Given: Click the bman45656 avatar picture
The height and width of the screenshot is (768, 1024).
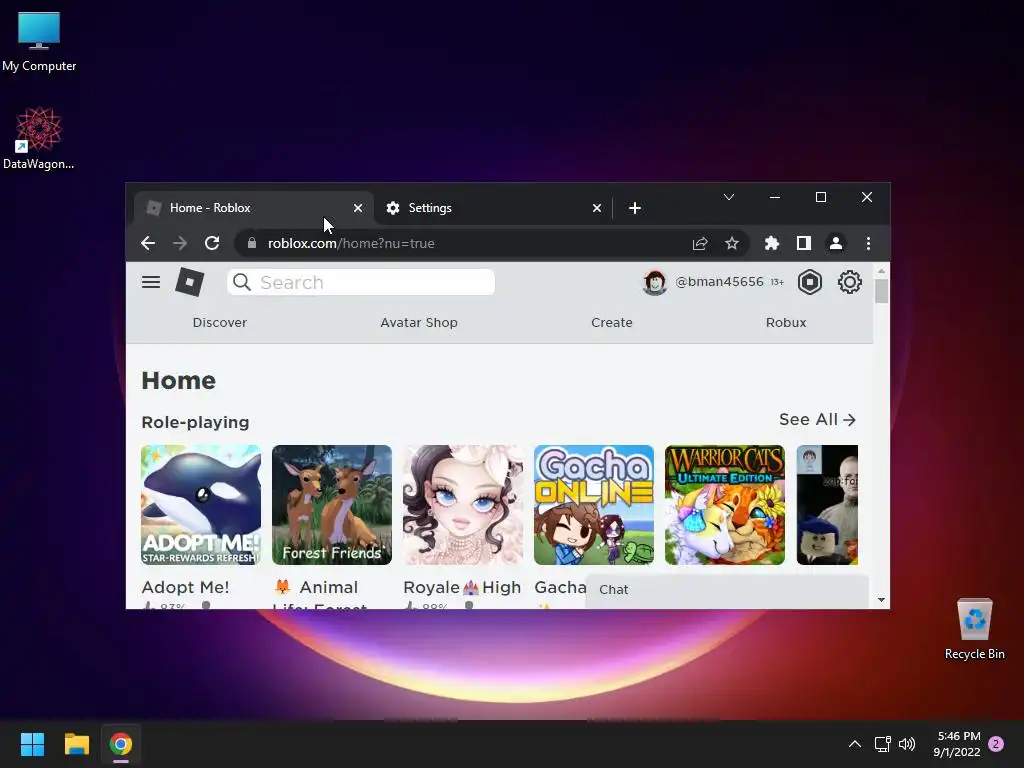Looking at the screenshot, I should pos(654,282).
